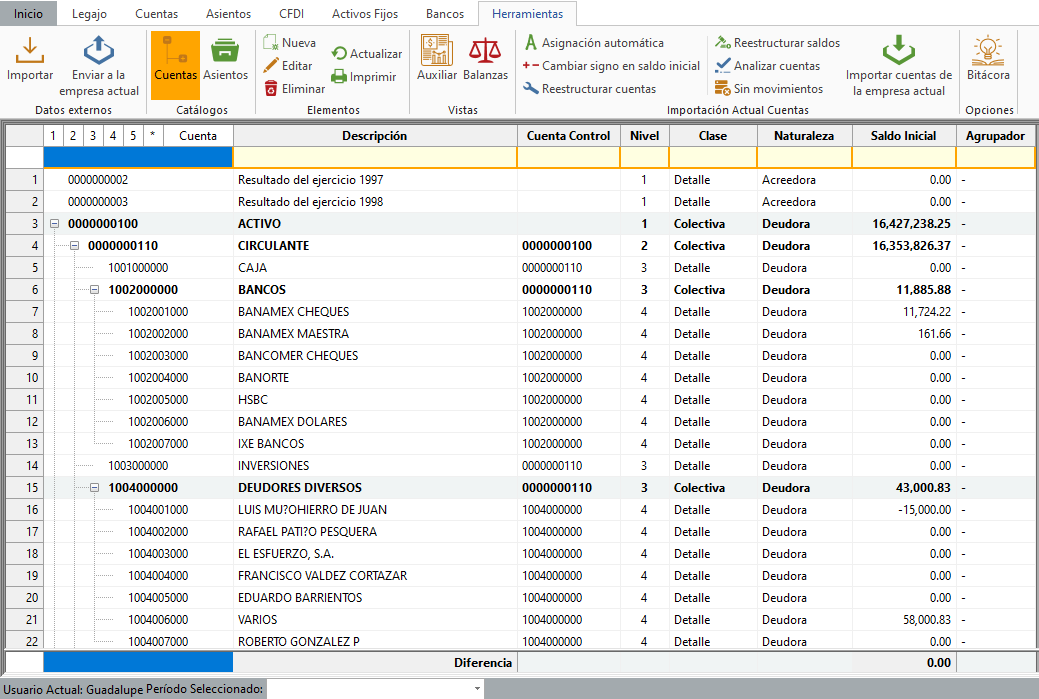1039x699 pixels.
Task: Toggle level 1 button in grid header
Action: point(53,136)
